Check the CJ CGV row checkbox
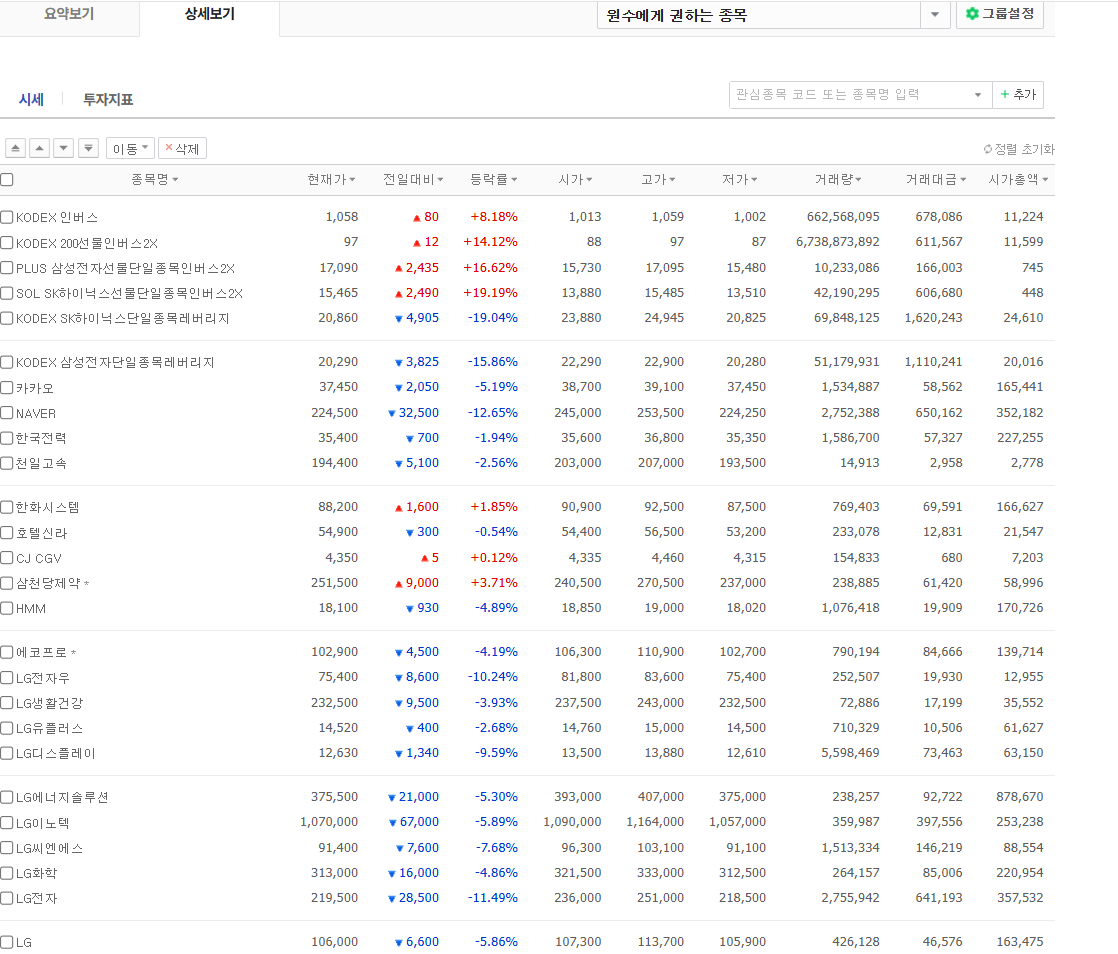The width and height of the screenshot is (1118, 954). click(x=7, y=558)
